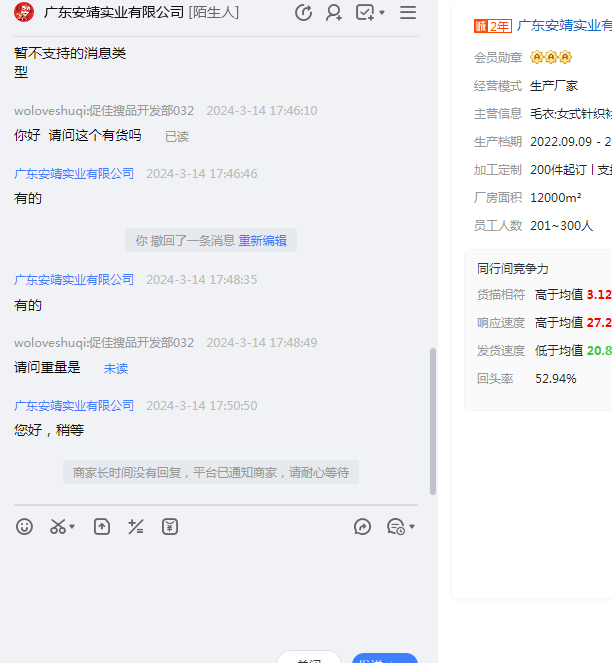Viewport: 612px width, 663px height.
Task: Expand the mark conversation dropdown arrow
Action: click(x=382, y=14)
